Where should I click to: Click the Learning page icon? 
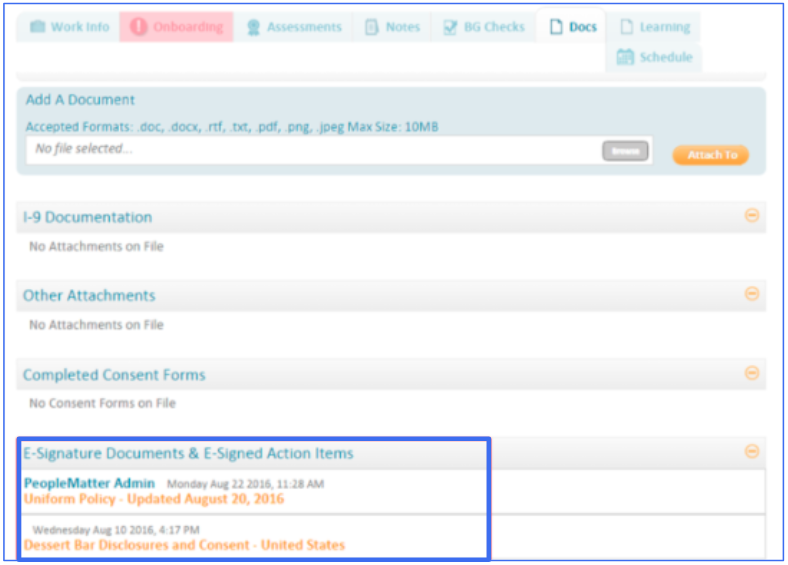point(626,27)
